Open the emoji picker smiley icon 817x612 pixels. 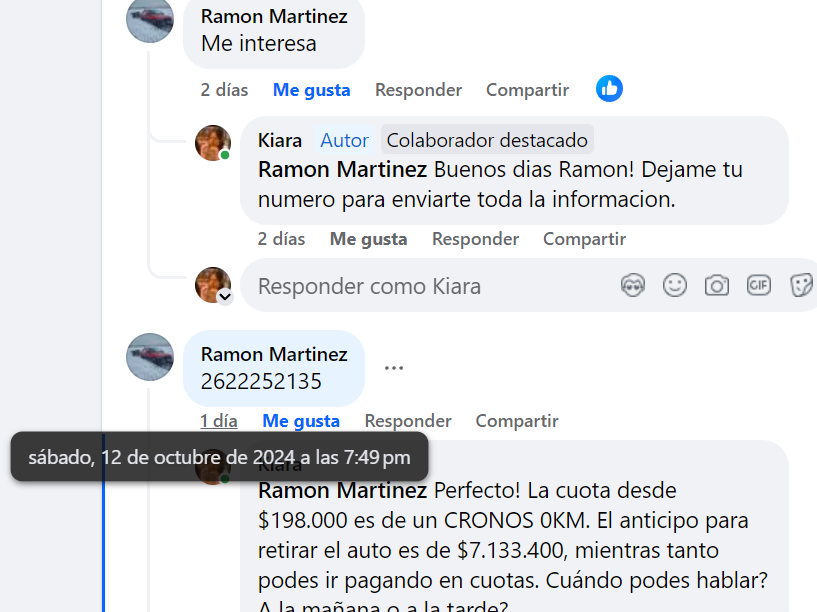675,285
